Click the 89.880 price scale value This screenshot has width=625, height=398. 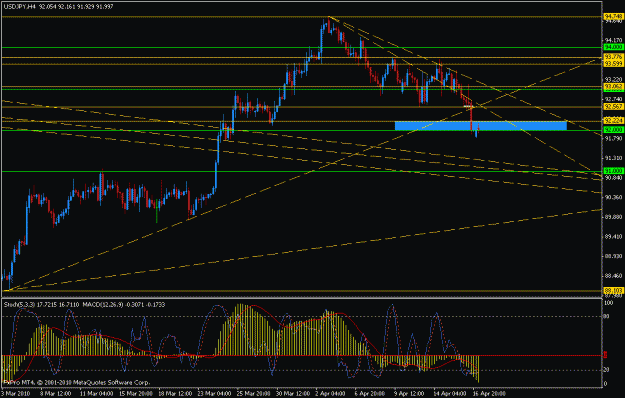[x=613, y=217]
